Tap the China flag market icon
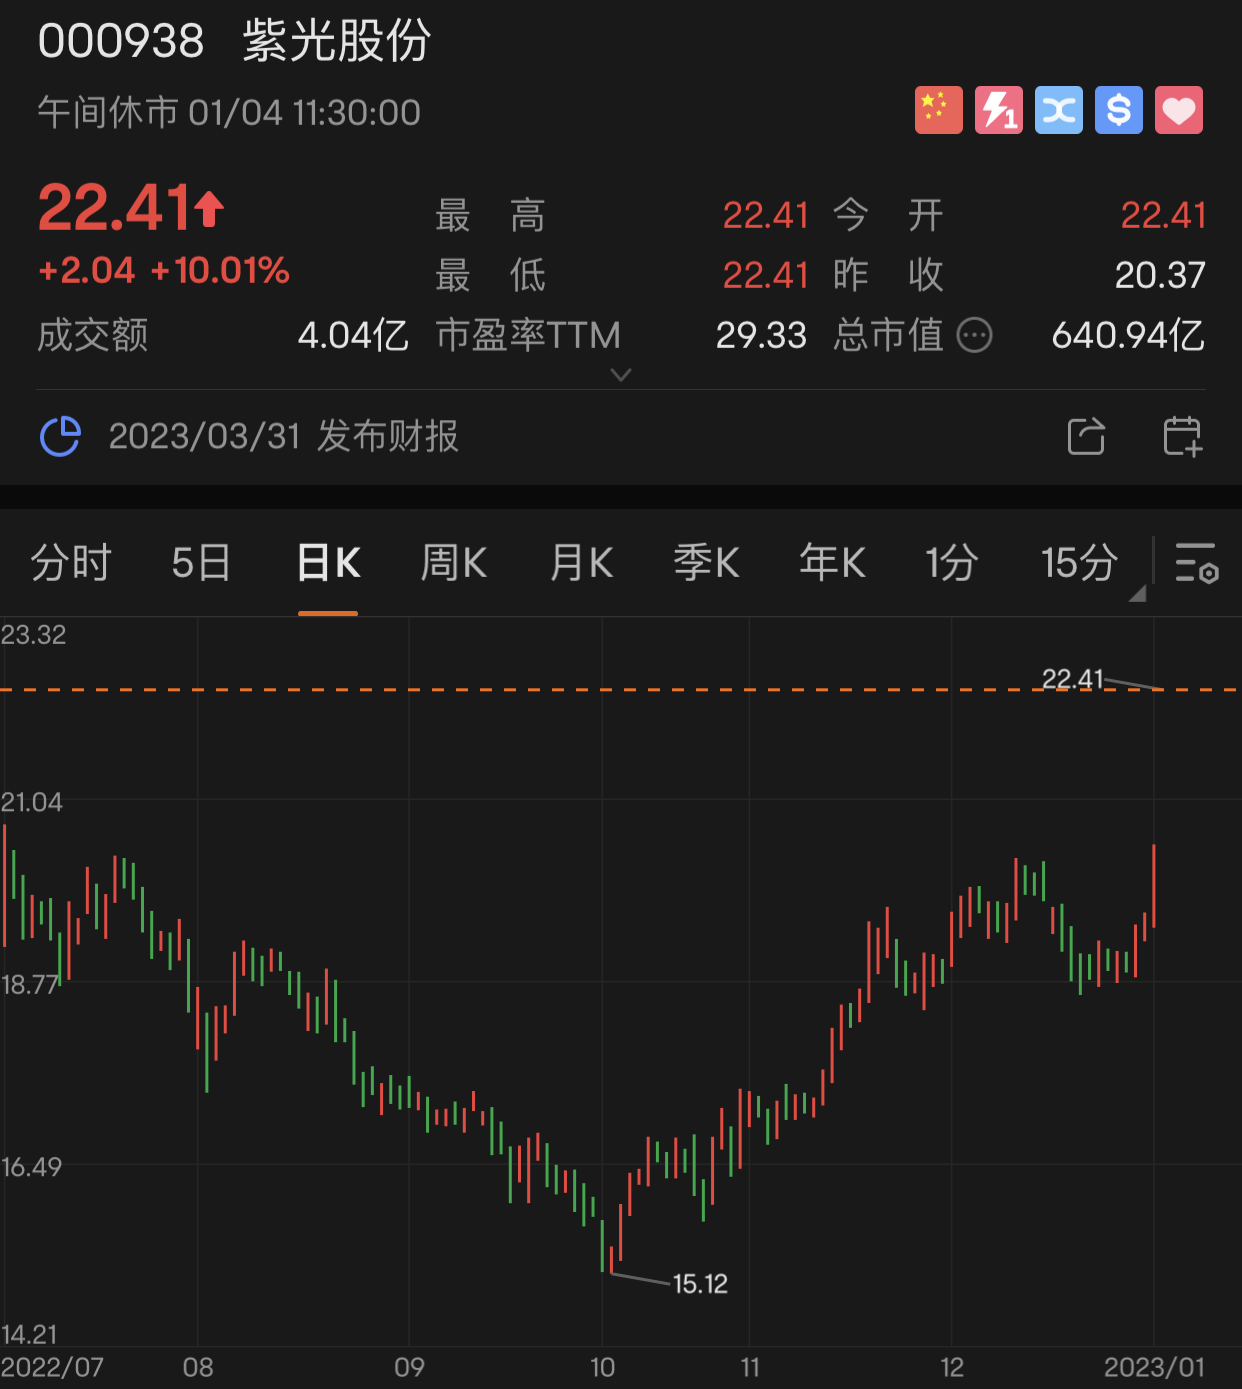The height and width of the screenshot is (1389, 1242). [938, 110]
